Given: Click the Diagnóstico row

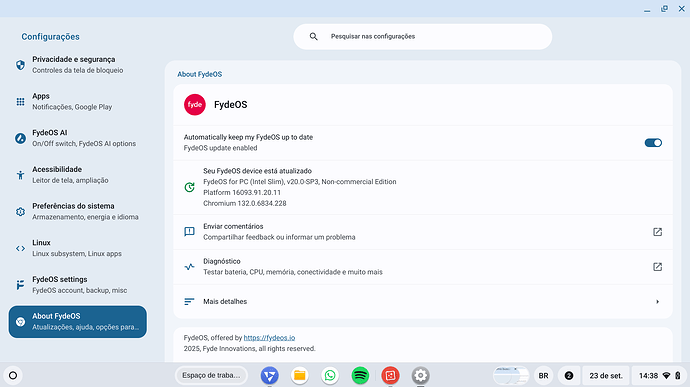Looking at the screenshot, I should pos(423,267).
